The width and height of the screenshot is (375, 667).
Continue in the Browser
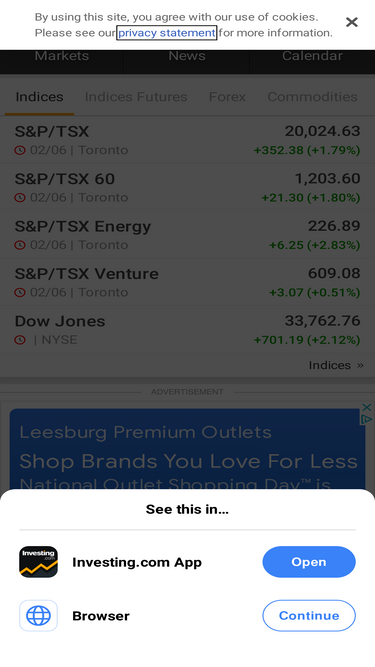coord(309,616)
